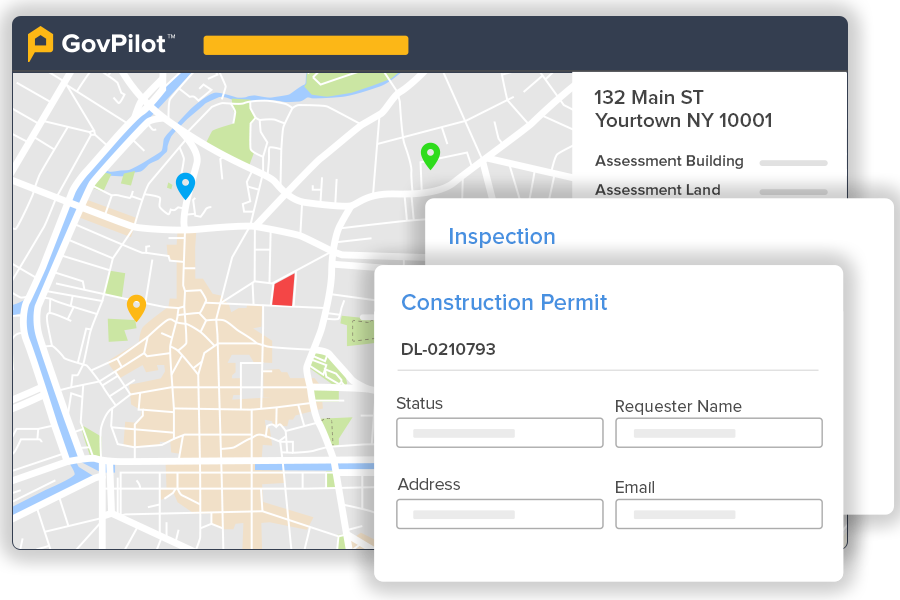Viewport: 900px width, 600px height.
Task: Open the Inspection panel
Action: [x=502, y=236]
